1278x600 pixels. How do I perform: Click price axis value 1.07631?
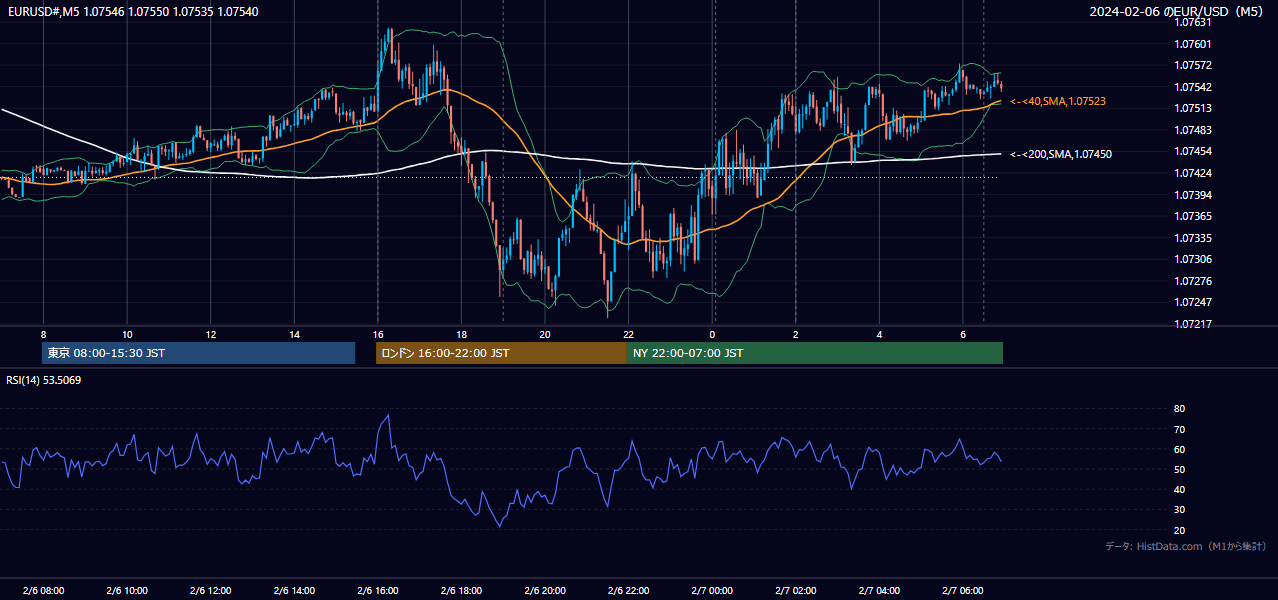point(1193,22)
